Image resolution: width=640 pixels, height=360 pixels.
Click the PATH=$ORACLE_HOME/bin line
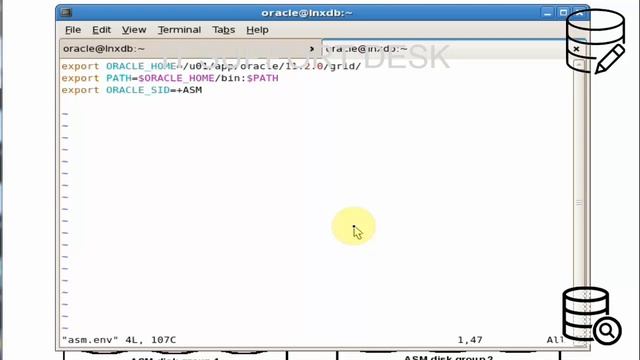pyautogui.click(x=170, y=78)
